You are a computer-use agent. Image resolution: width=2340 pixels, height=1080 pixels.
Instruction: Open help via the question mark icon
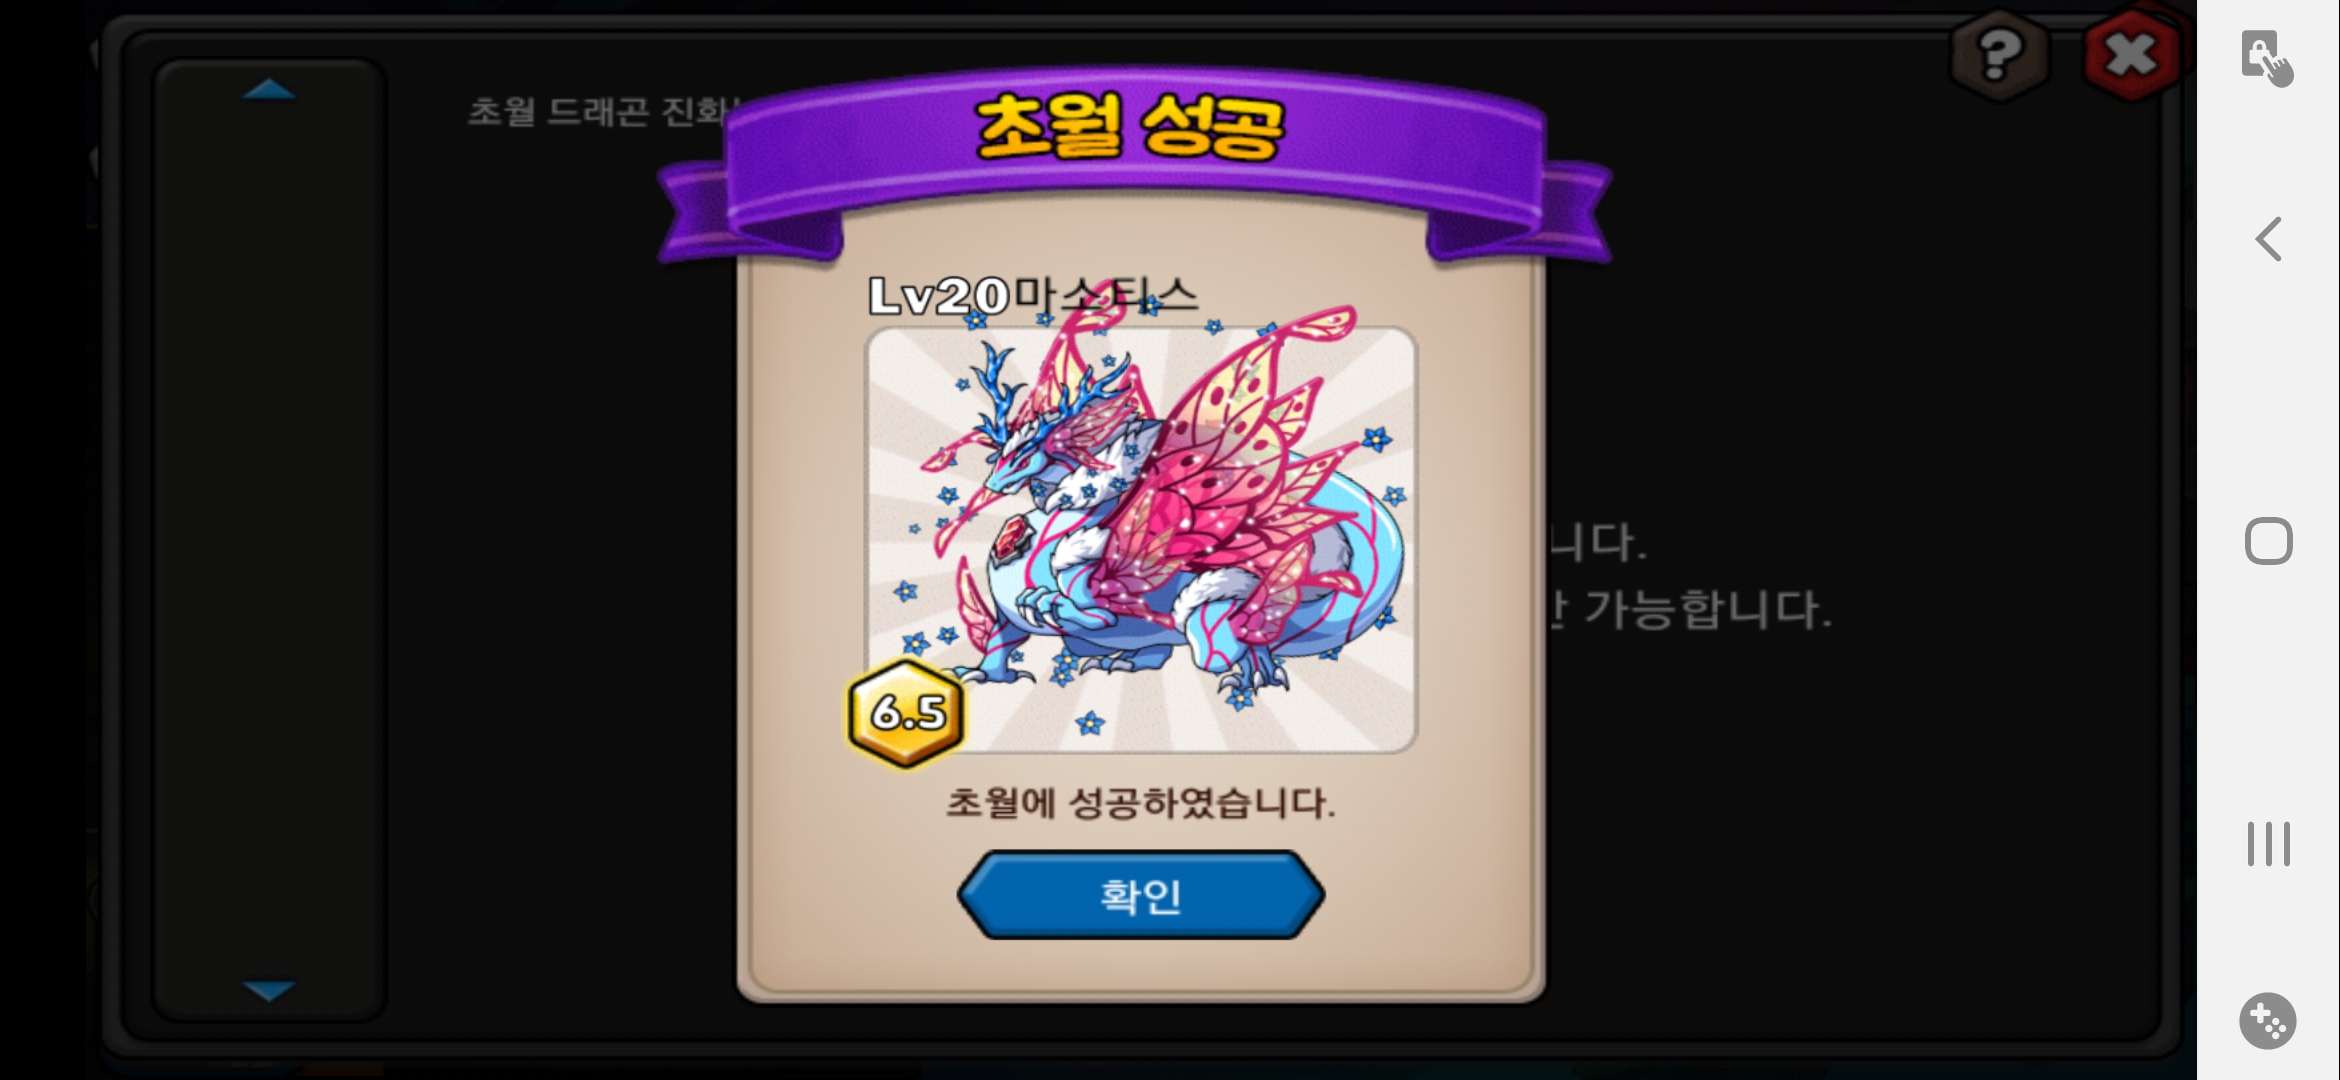coord(1999,54)
